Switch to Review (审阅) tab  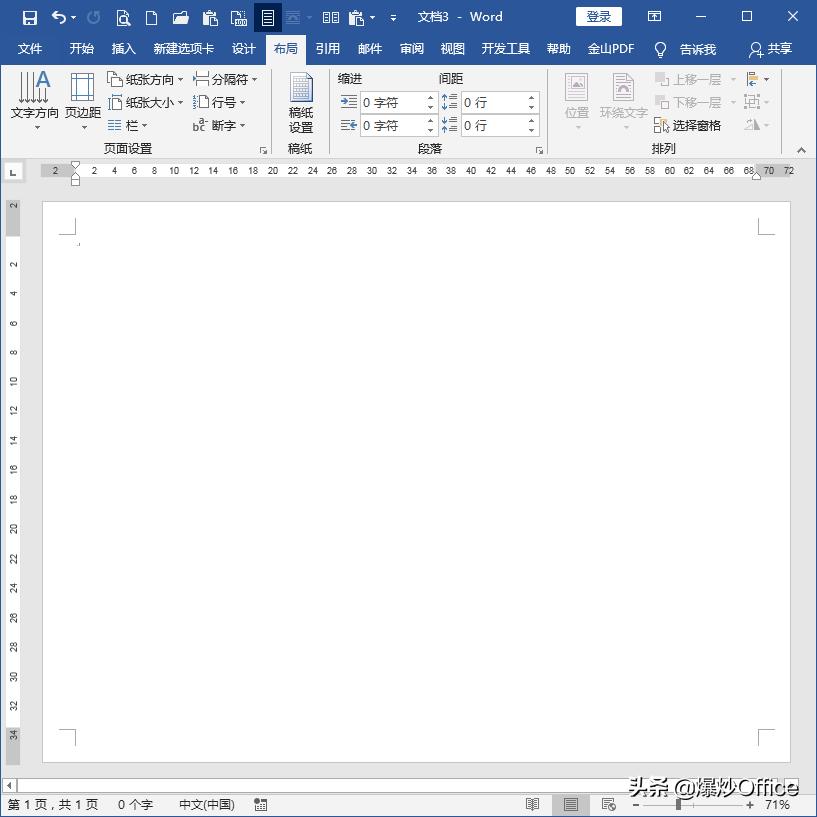412,49
